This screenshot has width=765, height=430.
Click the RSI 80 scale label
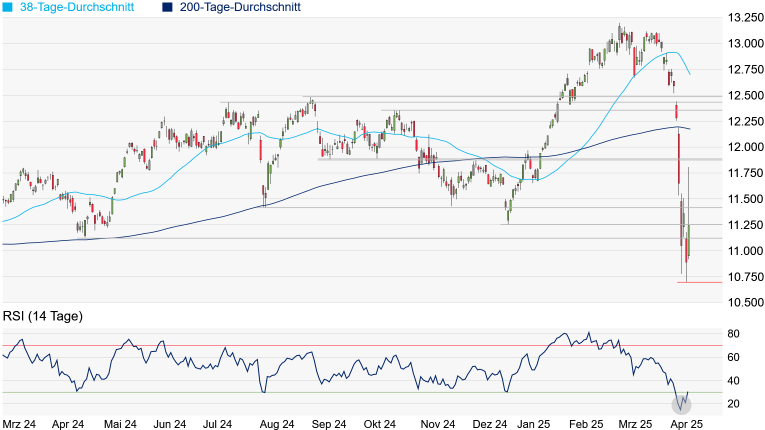[733, 334]
